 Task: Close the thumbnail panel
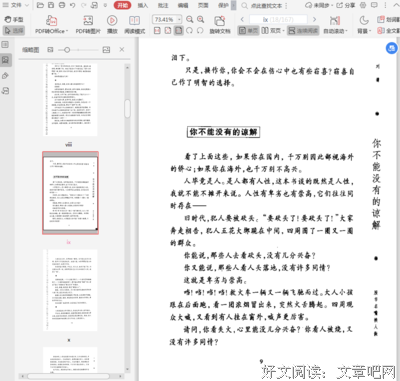pyautogui.click(x=122, y=49)
